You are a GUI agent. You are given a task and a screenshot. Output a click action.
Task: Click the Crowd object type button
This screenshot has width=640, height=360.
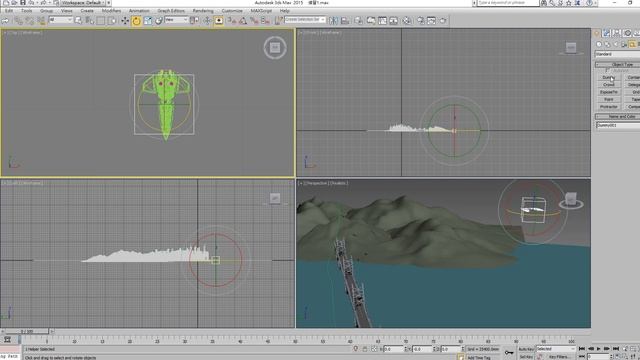[609, 84]
